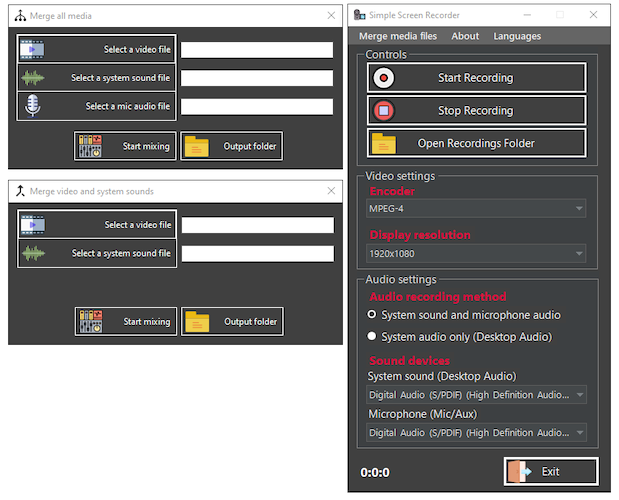
Task: Expand the System sound (Desktop Audio) device dropdown
Action: pyautogui.click(x=476, y=395)
